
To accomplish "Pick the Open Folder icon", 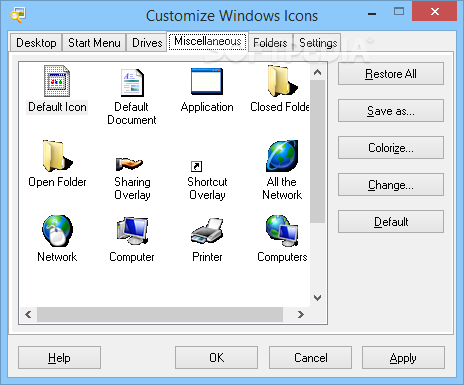I will pos(57,156).
